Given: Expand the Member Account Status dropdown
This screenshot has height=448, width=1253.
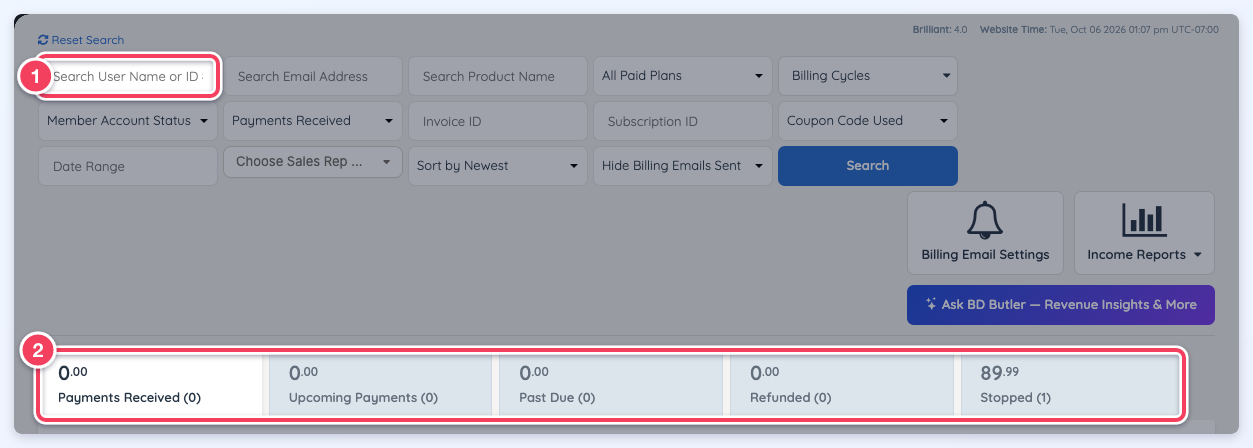Looking at the screenshot, I should pyautogui.click(x=128, y=121).
